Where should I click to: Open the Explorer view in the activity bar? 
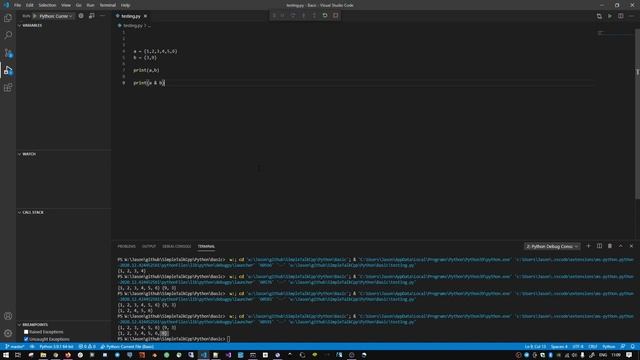(x=8, y=18)
